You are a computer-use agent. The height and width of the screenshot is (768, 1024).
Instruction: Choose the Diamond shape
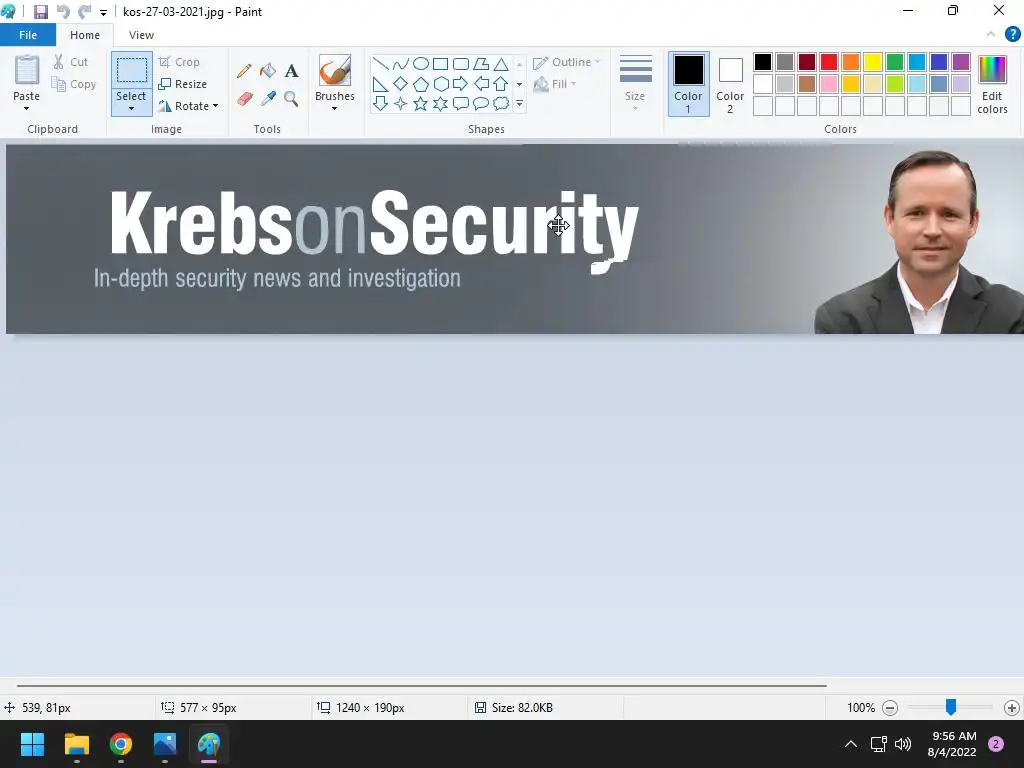click(400, 84)
